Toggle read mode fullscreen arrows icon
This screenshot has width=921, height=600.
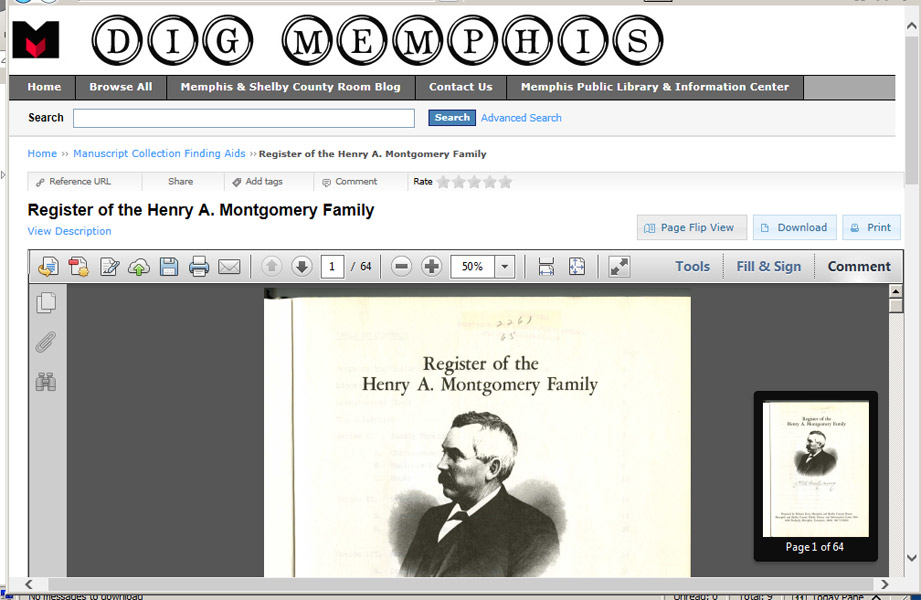(x=619, y=267)
